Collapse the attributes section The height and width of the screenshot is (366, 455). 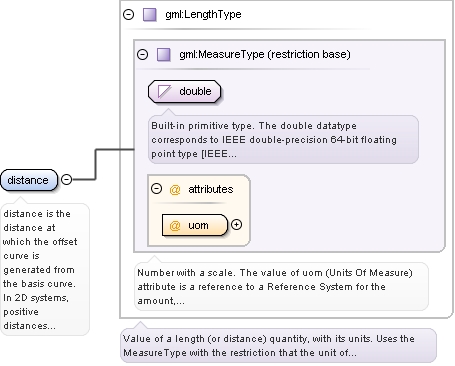tap(156, 189)
